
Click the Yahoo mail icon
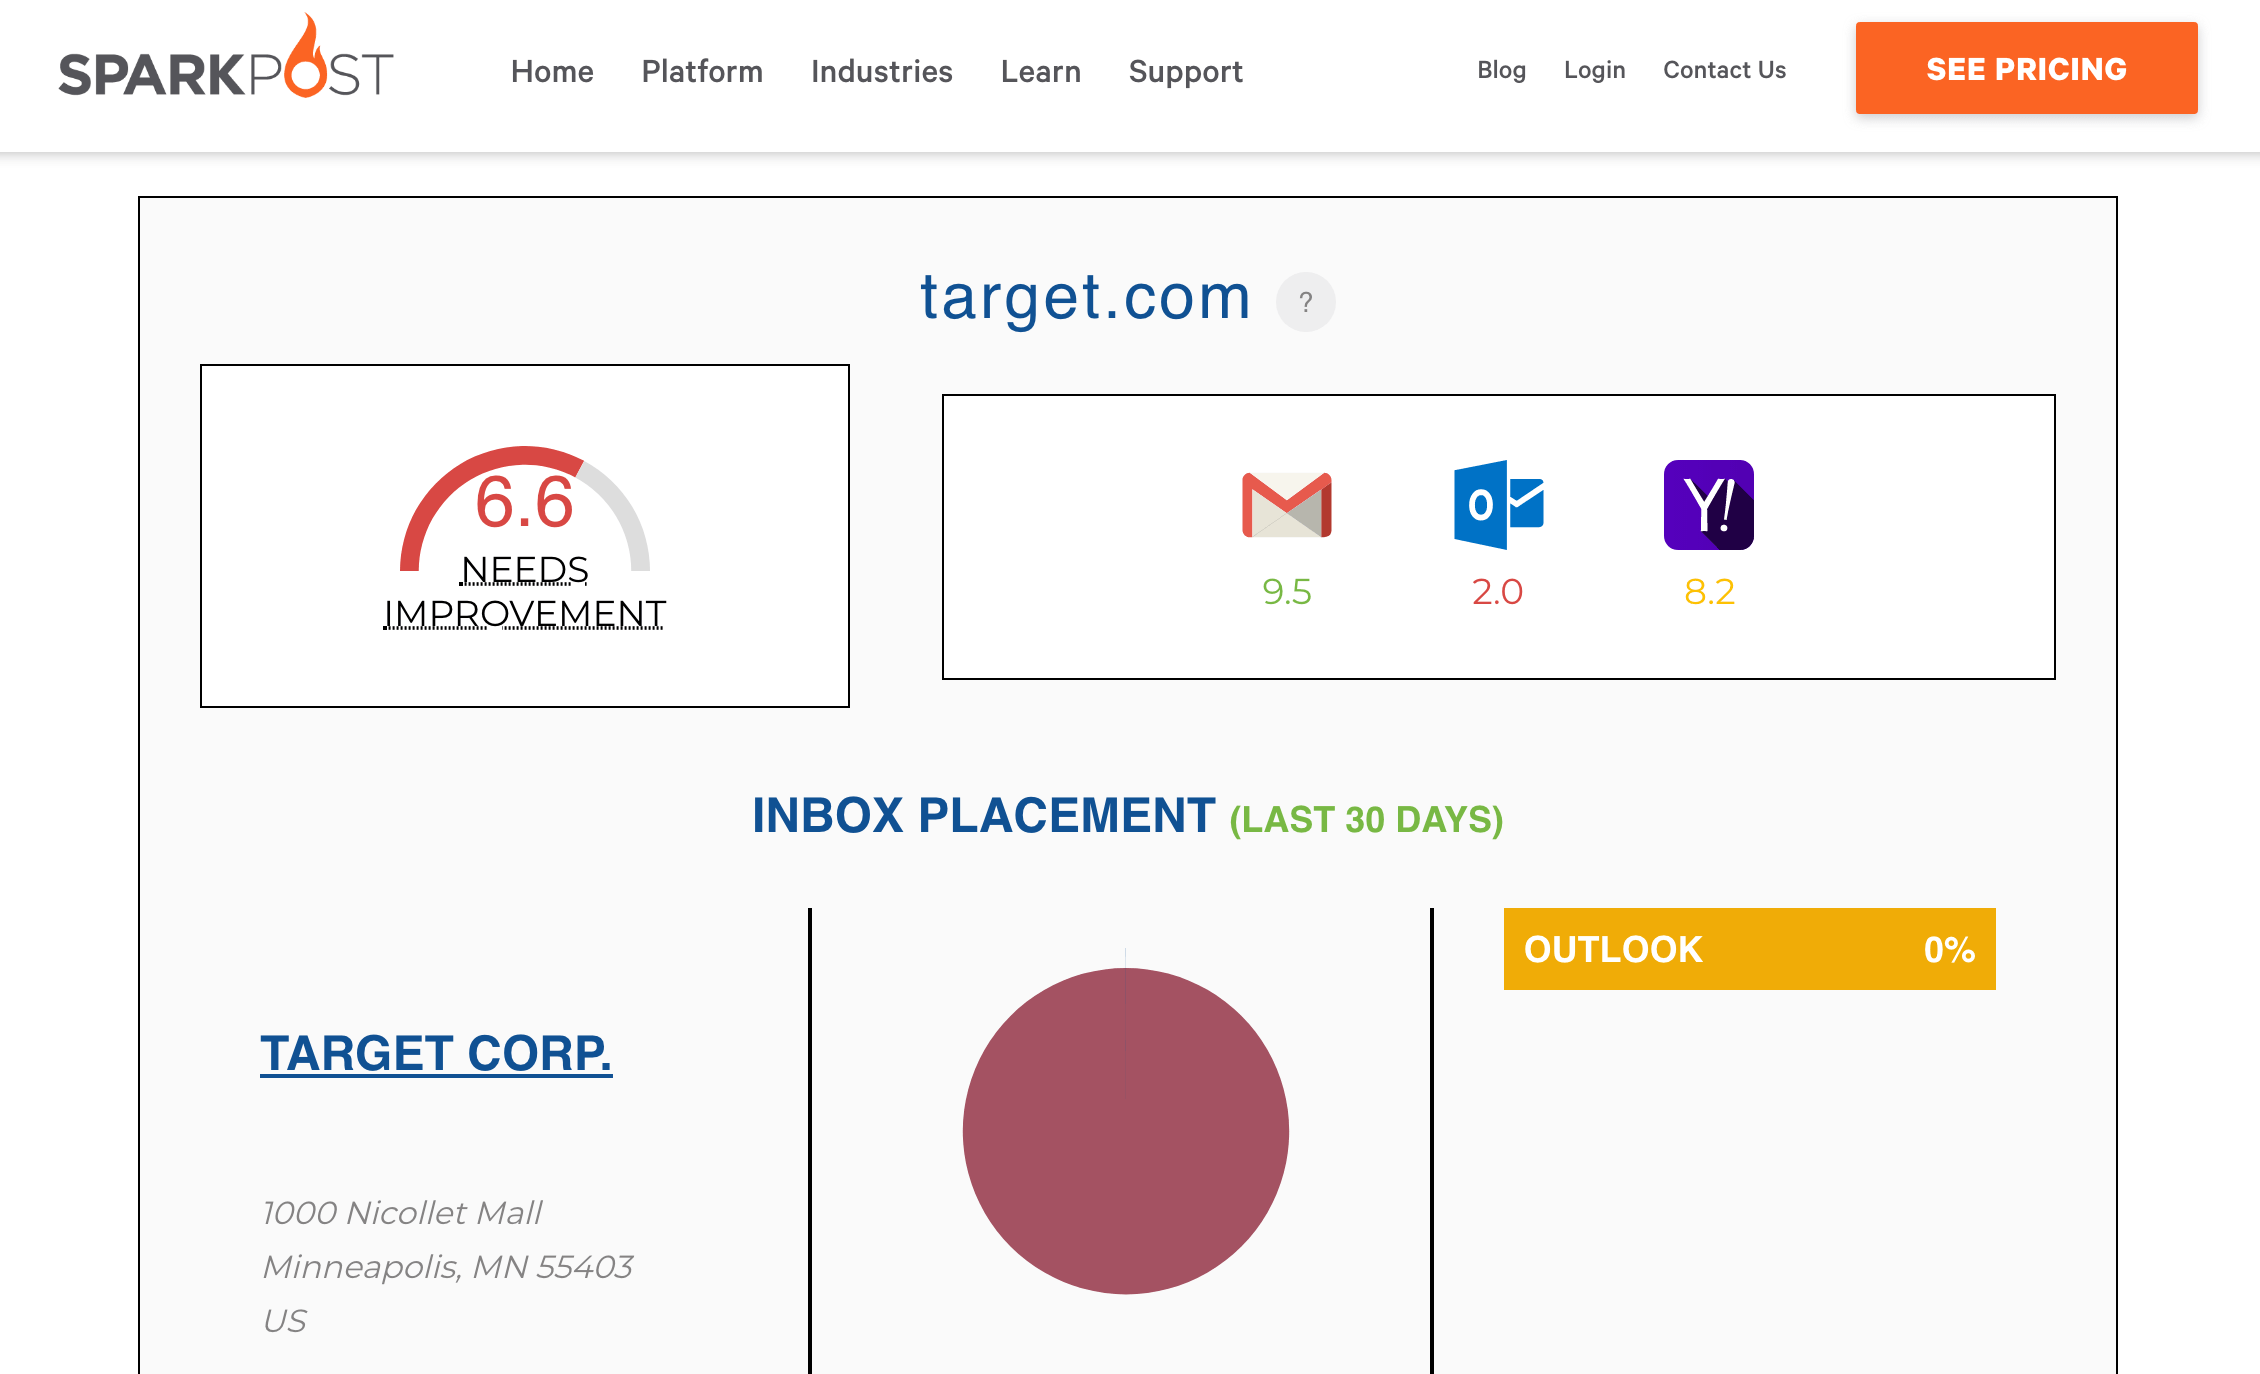tap(1708, 505)
